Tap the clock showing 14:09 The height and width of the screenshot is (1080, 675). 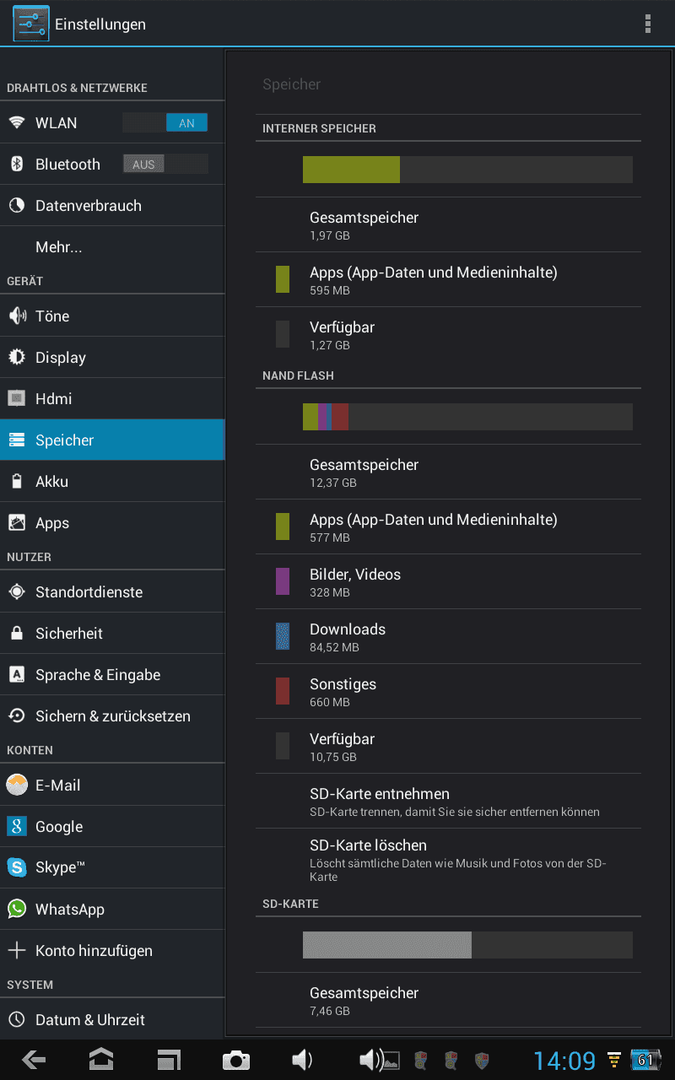(564, 1060)
